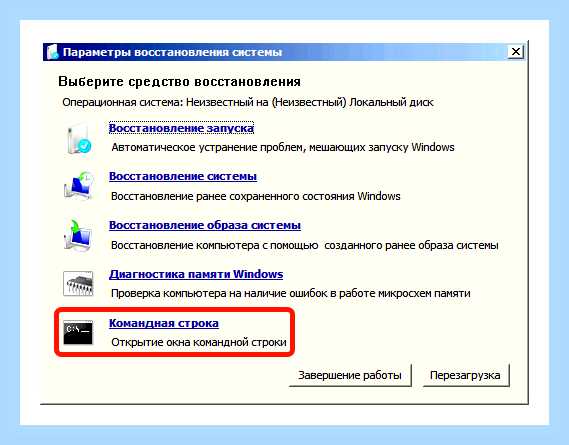This screenshot has width=569, height=445.
Task: Click the System Restore clock icon
Action: (x=79, y=186)
